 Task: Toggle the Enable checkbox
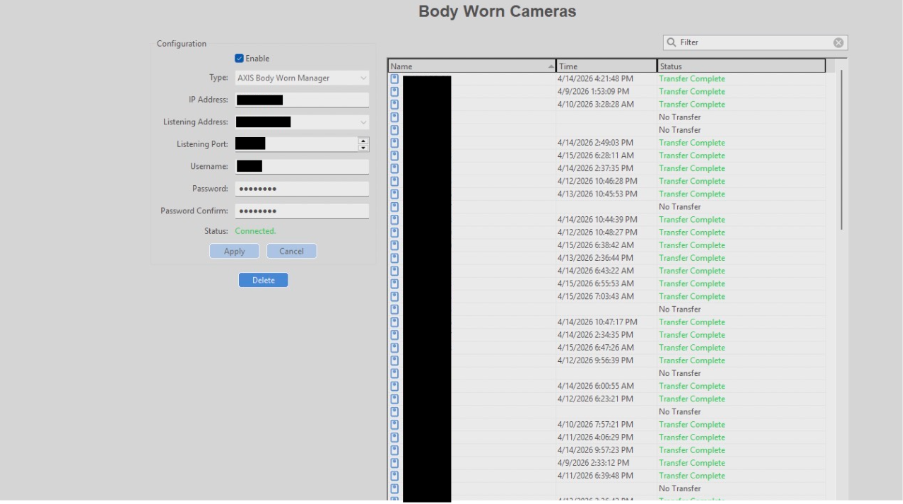pos(239,58)
